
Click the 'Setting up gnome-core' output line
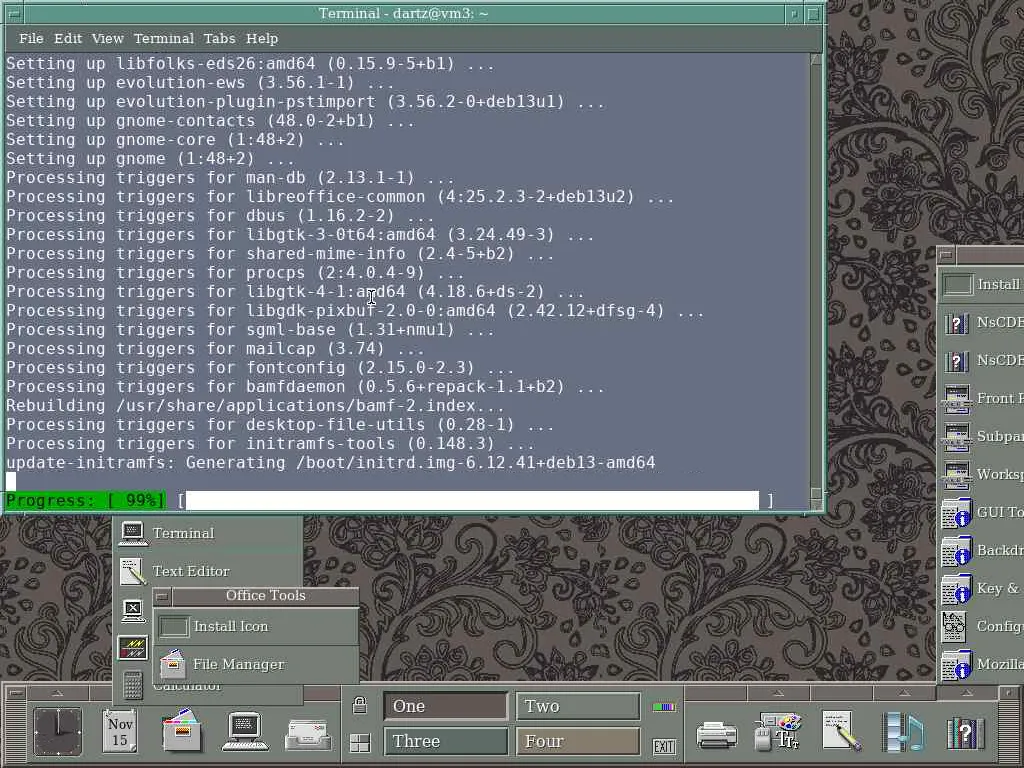coord(175,140)
